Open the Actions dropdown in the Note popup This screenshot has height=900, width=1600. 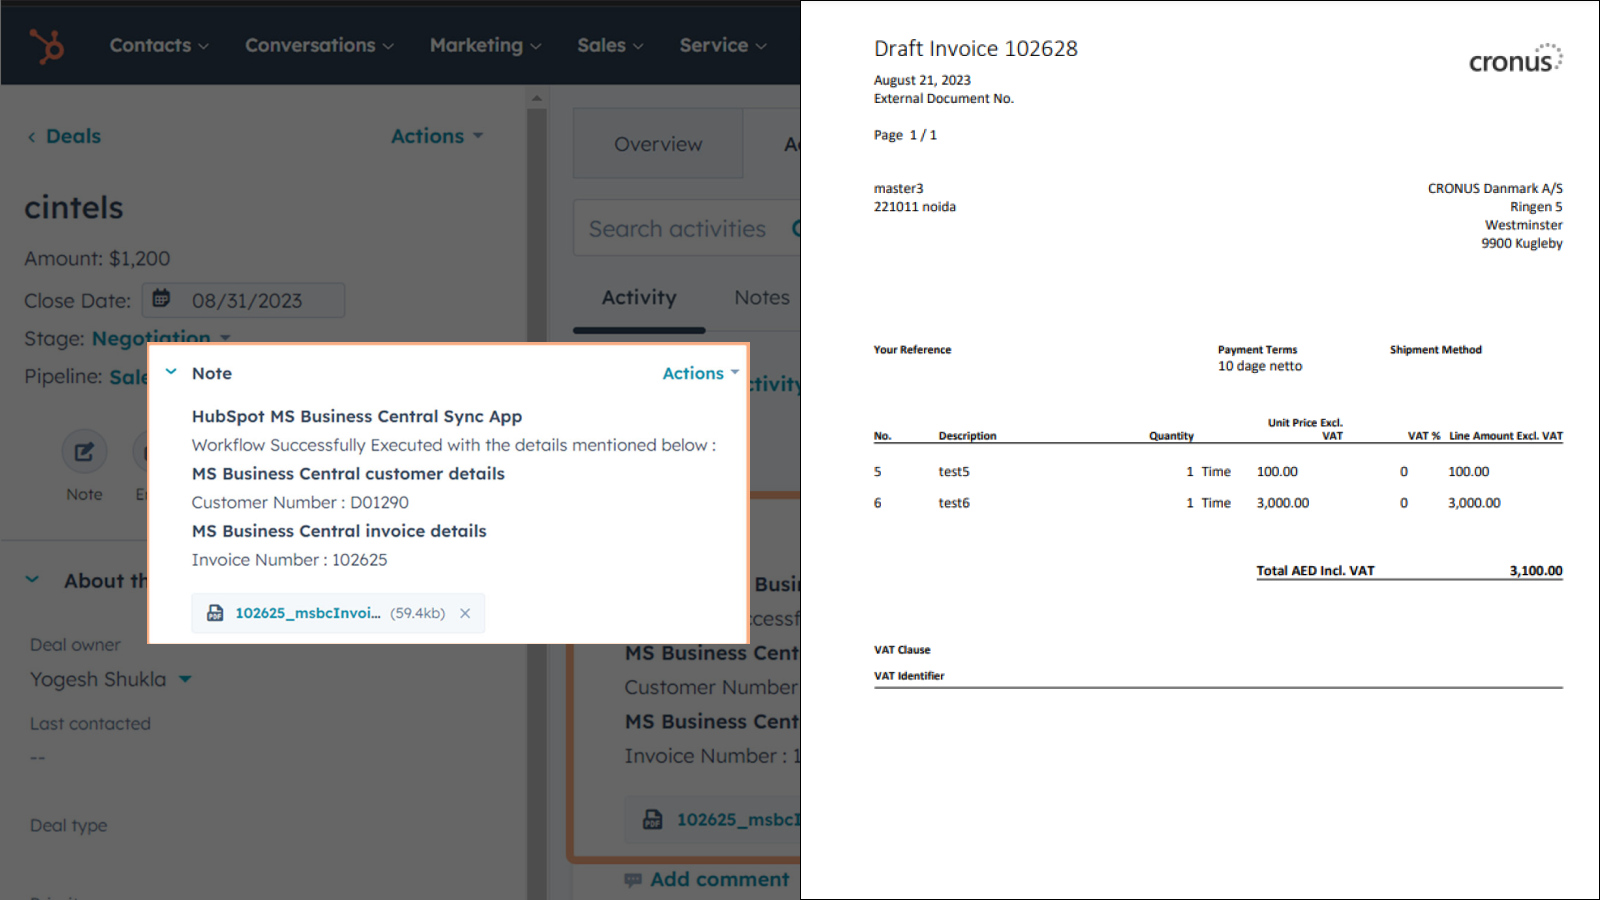click(699, 373)
